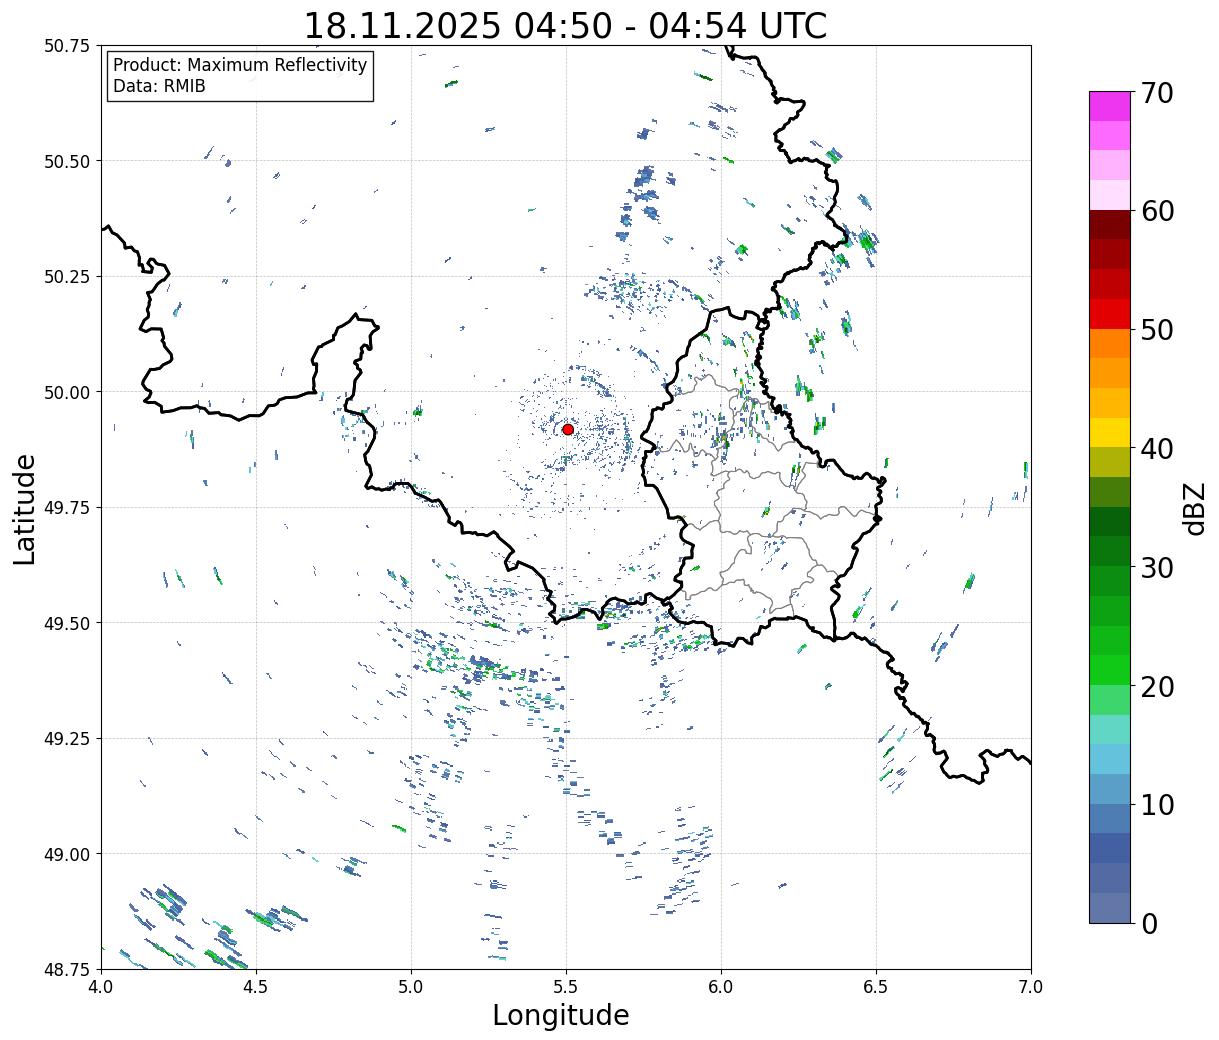Click longitude tick label 6.5
The image size is (1219, 1040).
[x=876, y=987]
